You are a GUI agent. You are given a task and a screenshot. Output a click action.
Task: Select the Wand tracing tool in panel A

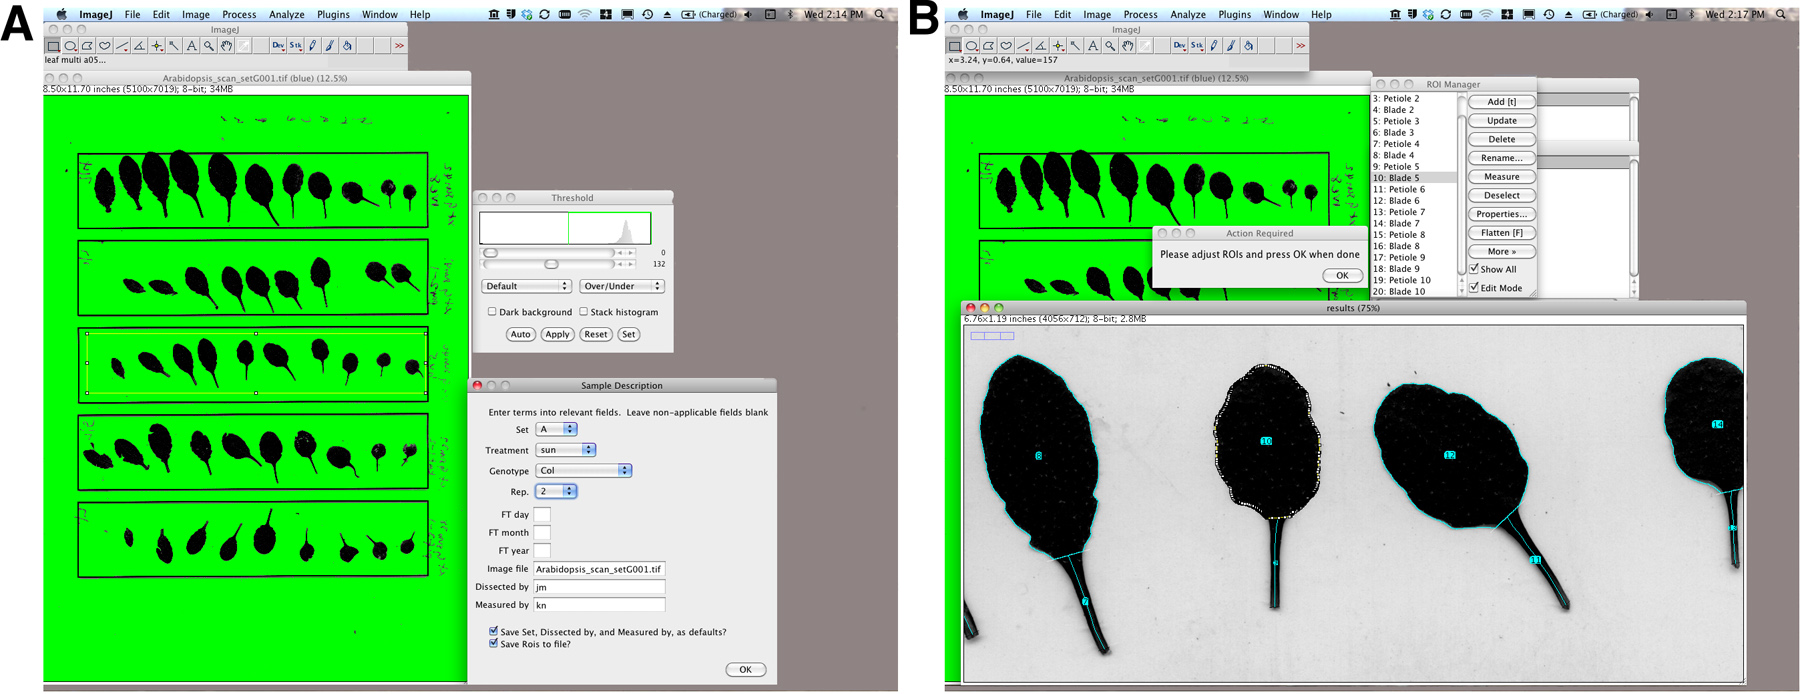click(x=174, y=46)
